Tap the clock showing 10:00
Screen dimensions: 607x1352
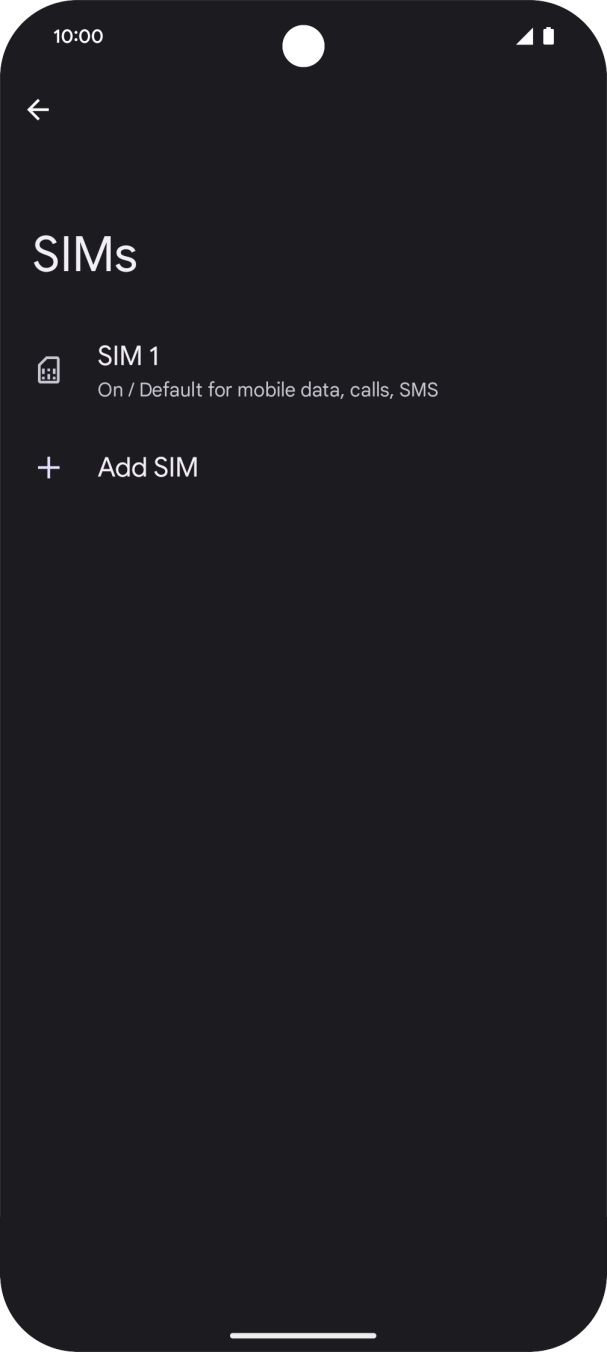click(78, 36)
